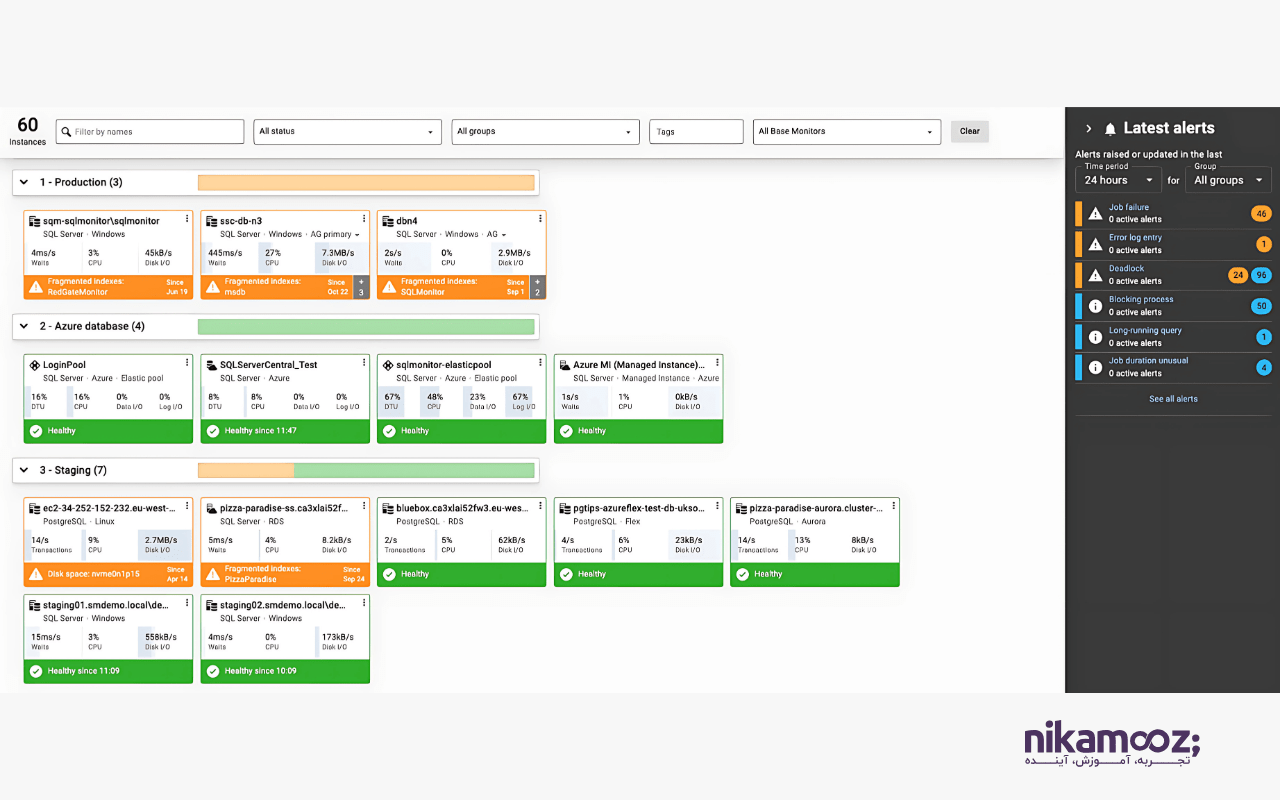This screenshot has height=800, width=1280.
Task: Collapse the 3 - Staging group
Action: [x=23, y=470]
